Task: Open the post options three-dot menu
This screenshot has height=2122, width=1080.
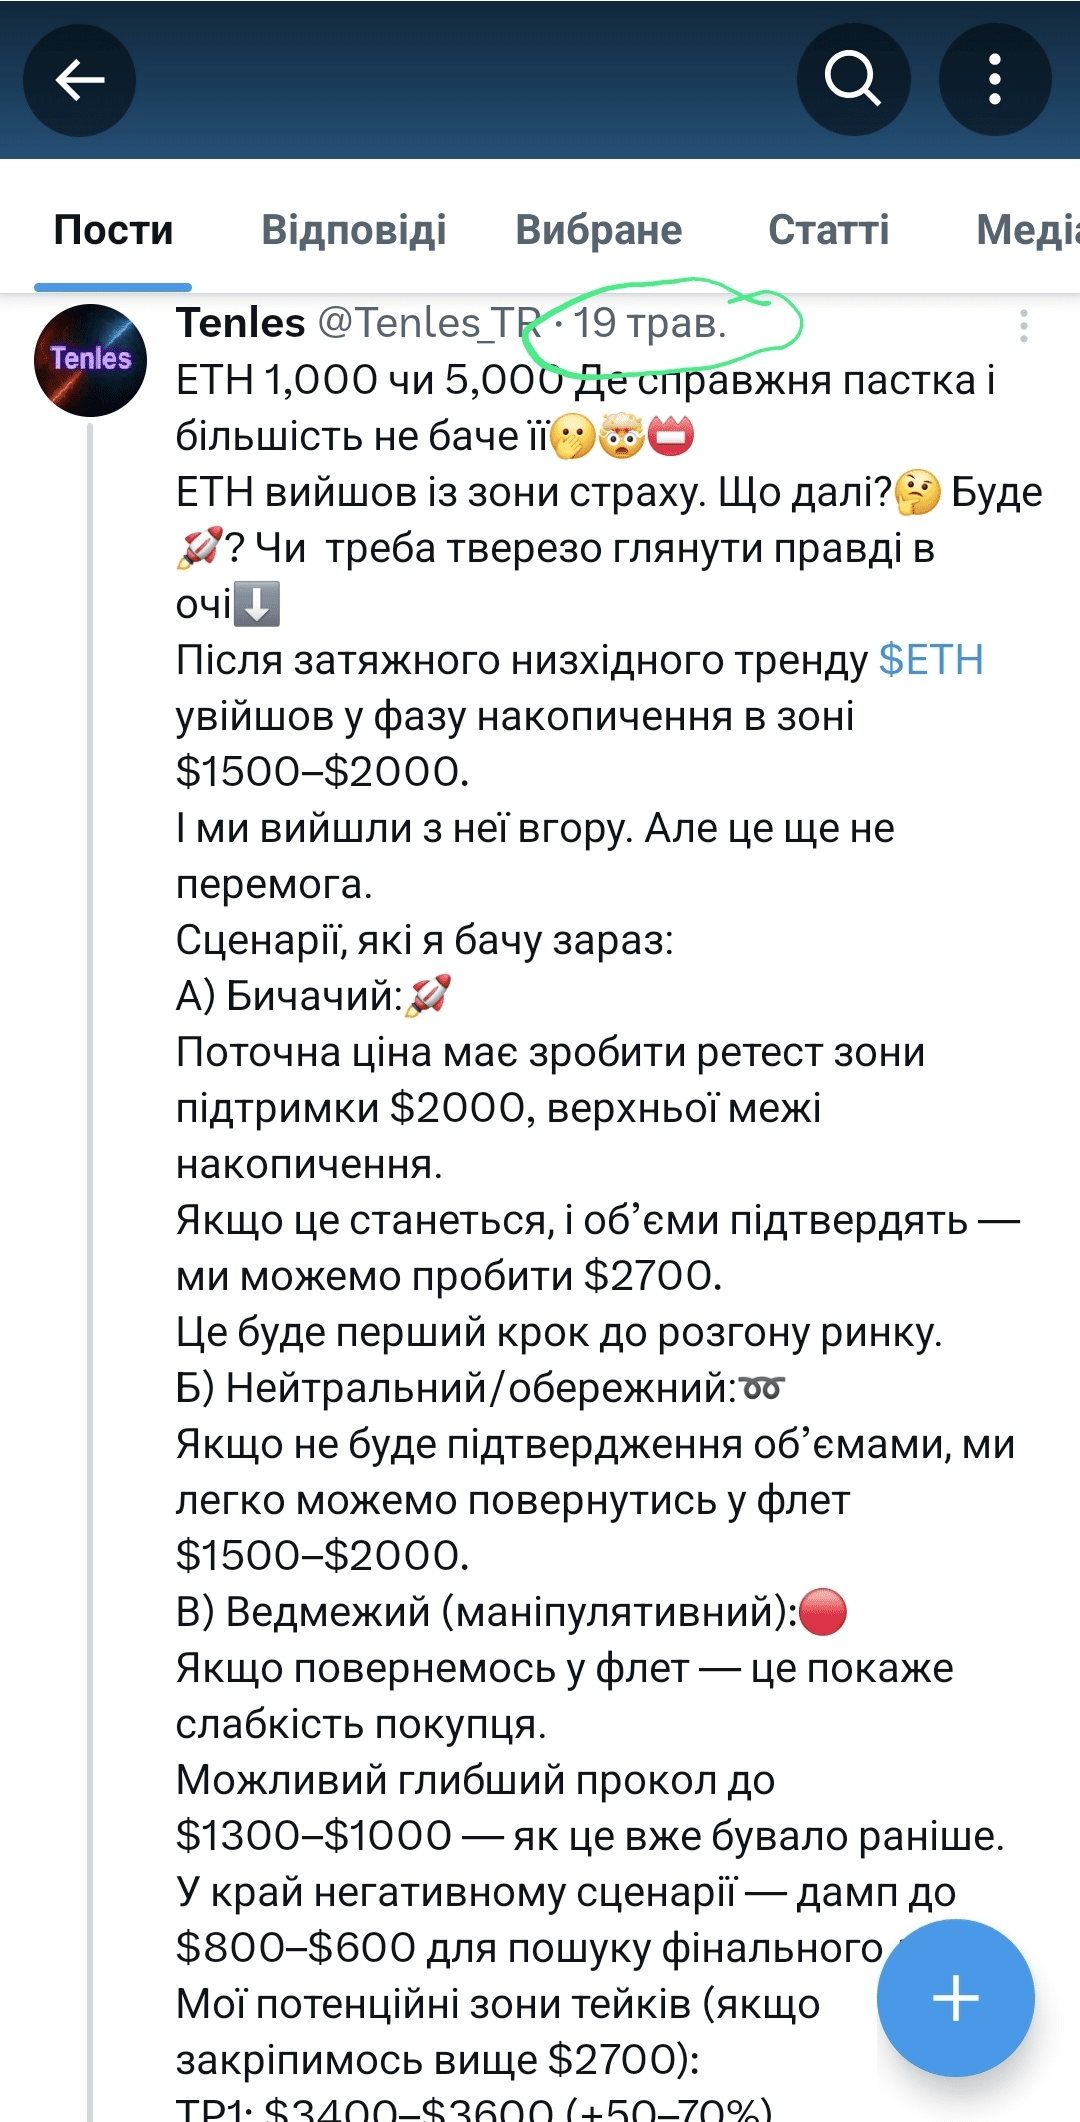Action: pos(1023,326)
